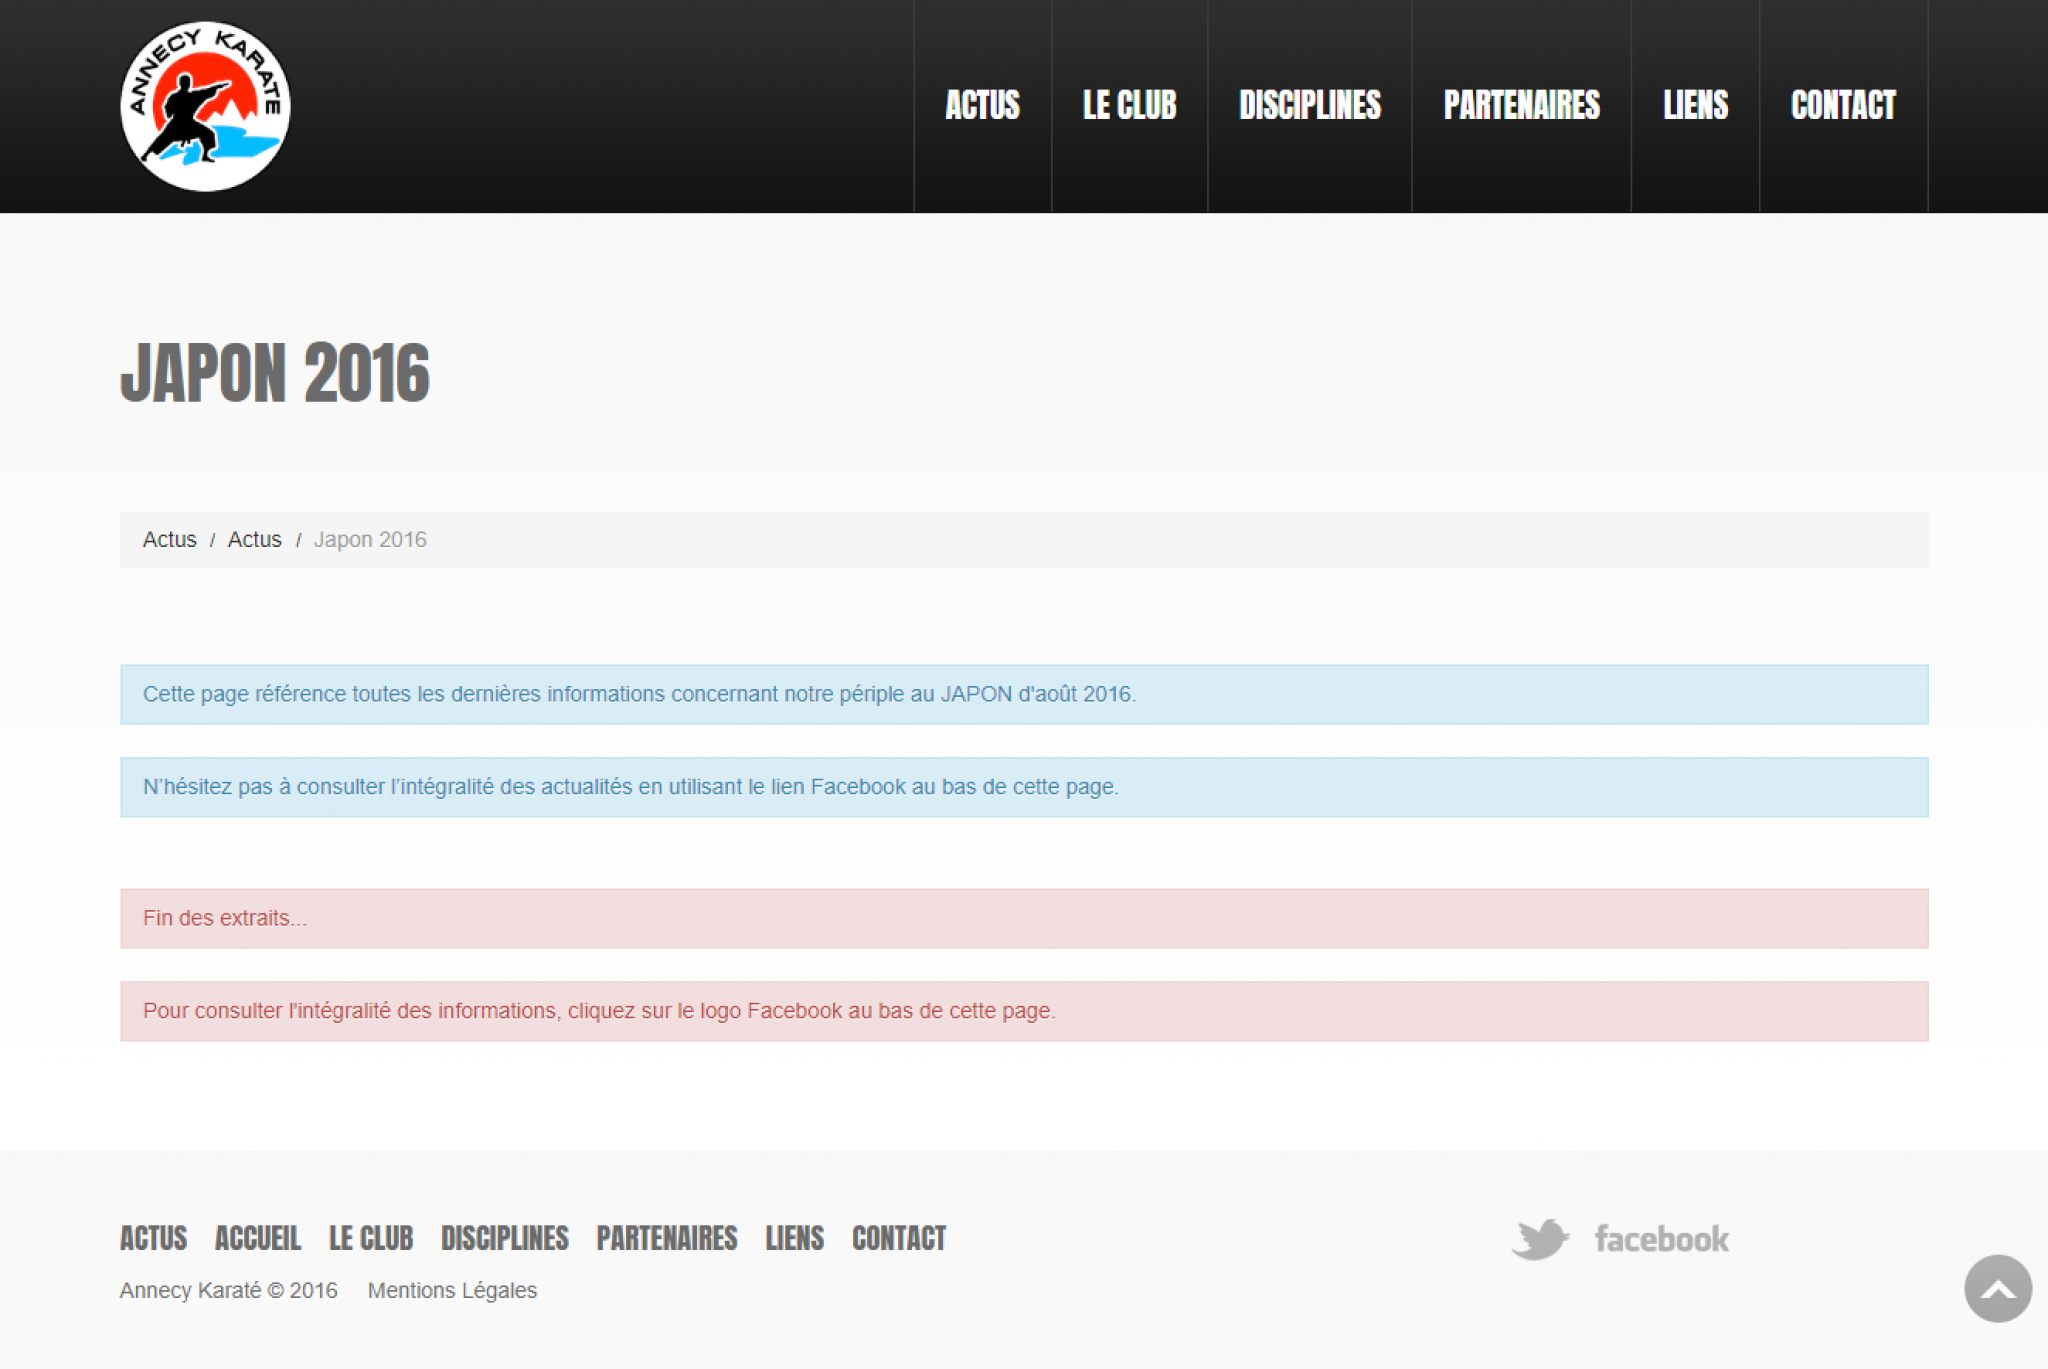
Task: Navigate to CONTACT in the header
Action: [1843, 106]
